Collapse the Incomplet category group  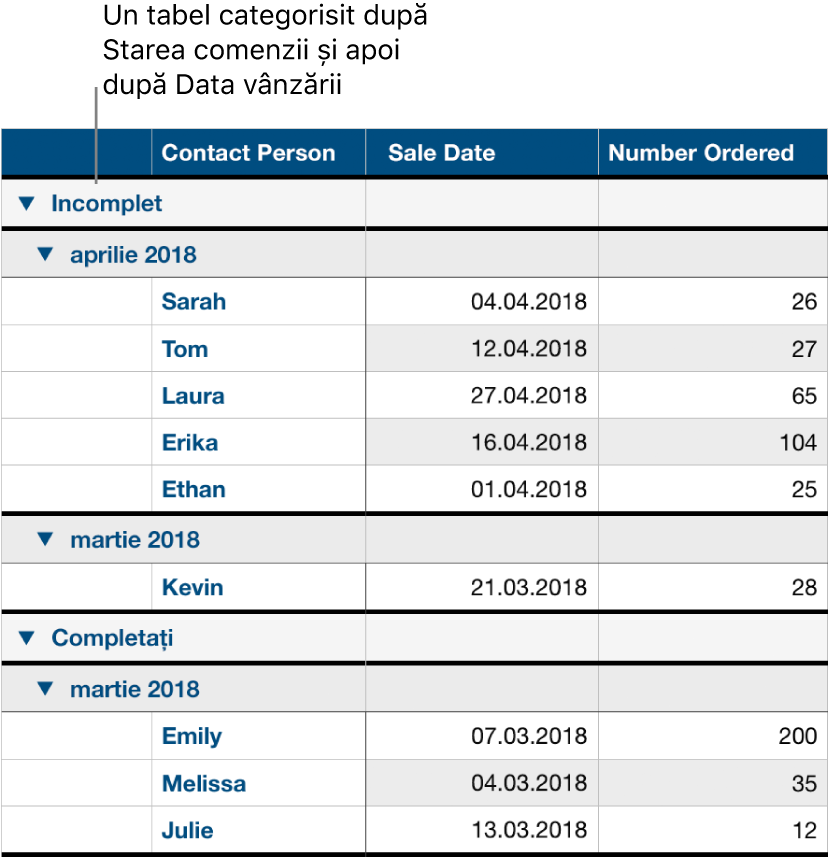point(27,203)
